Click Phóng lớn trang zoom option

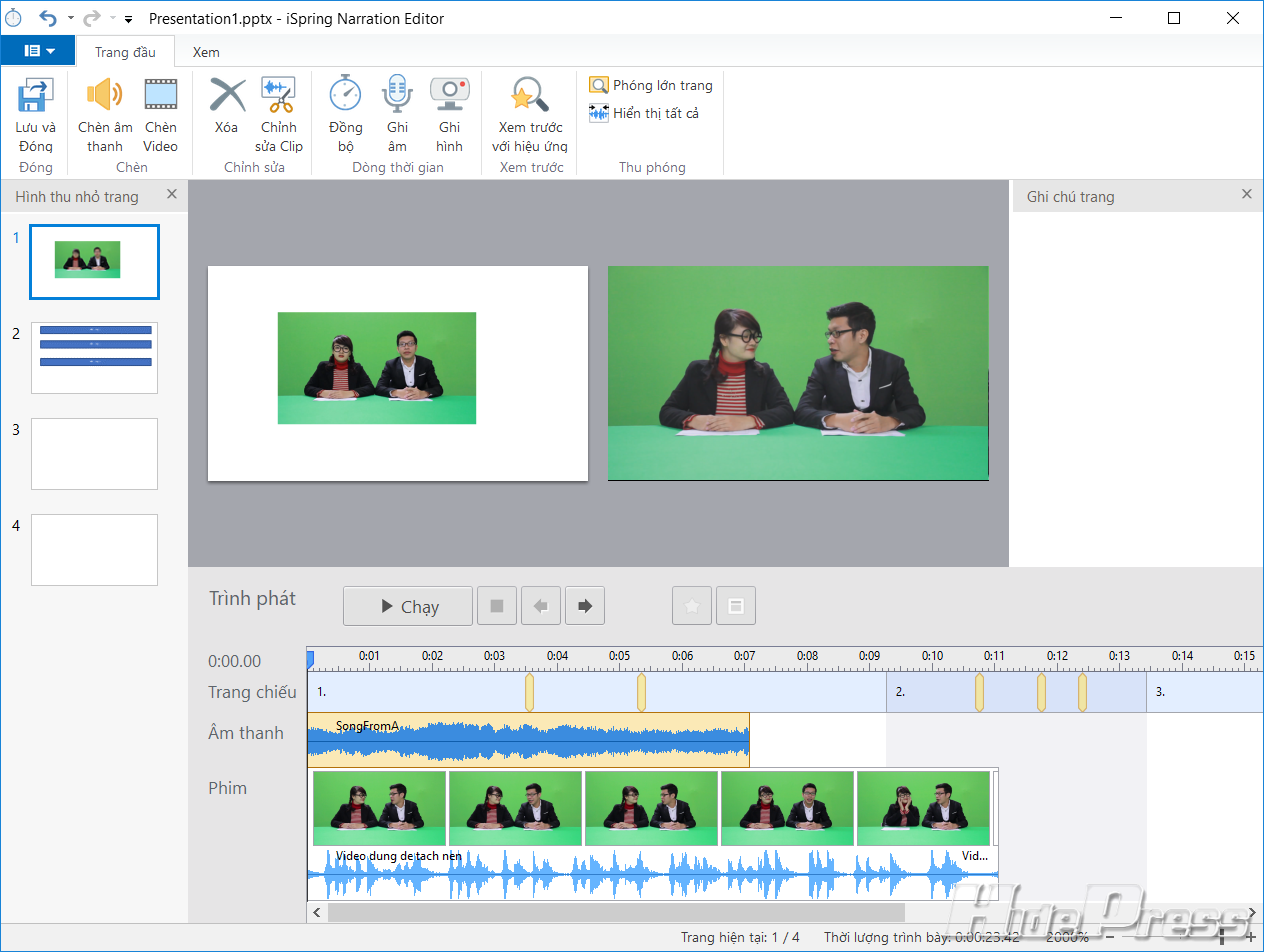point(651,85)
